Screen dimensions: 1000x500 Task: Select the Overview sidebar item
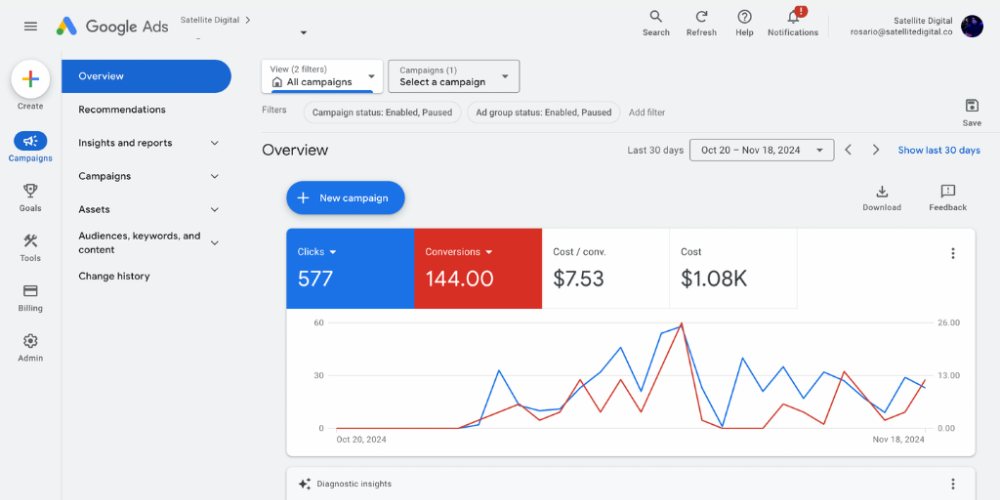(147, 77)
